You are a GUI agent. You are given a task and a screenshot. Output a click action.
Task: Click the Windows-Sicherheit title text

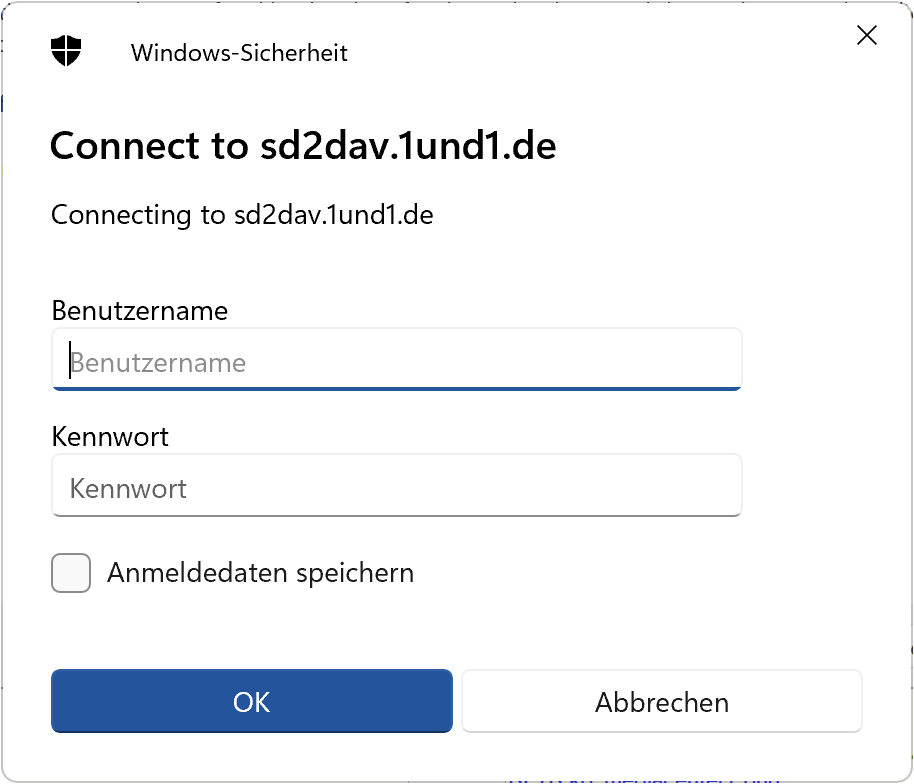pos(238,53)
